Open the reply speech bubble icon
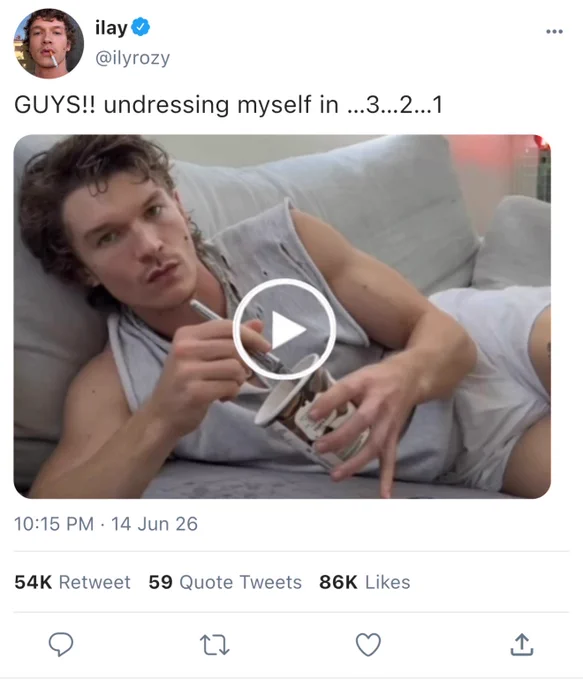Screen dimensions: 583x680 coord(61,644)
